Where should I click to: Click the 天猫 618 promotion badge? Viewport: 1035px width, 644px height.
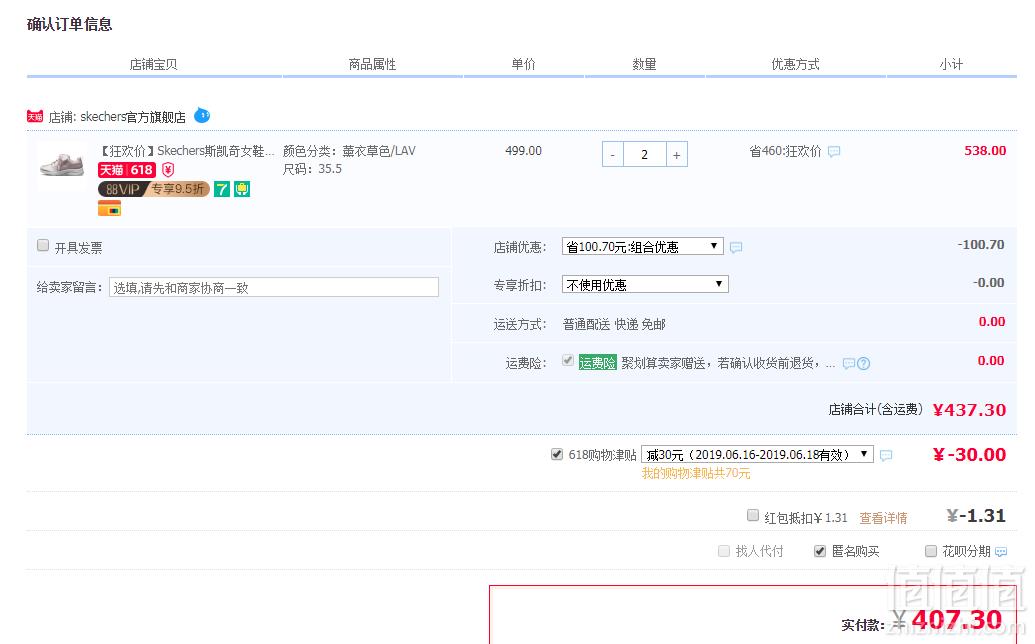(127, 170)
